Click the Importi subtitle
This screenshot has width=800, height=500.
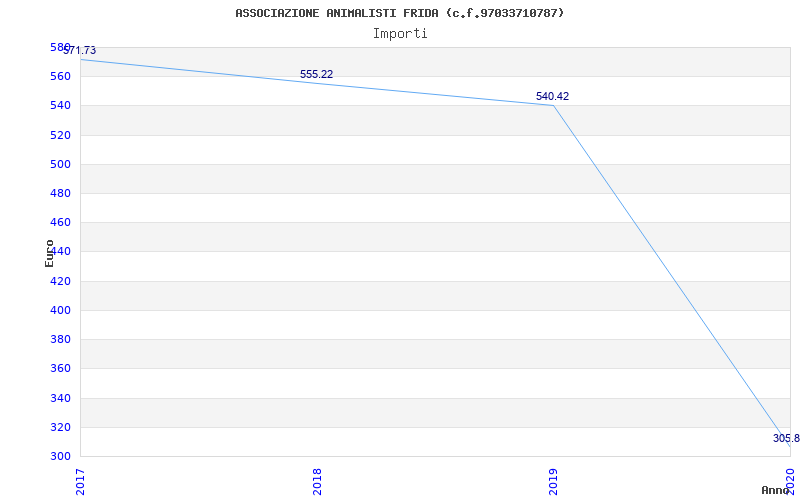(x=400, y=33)
